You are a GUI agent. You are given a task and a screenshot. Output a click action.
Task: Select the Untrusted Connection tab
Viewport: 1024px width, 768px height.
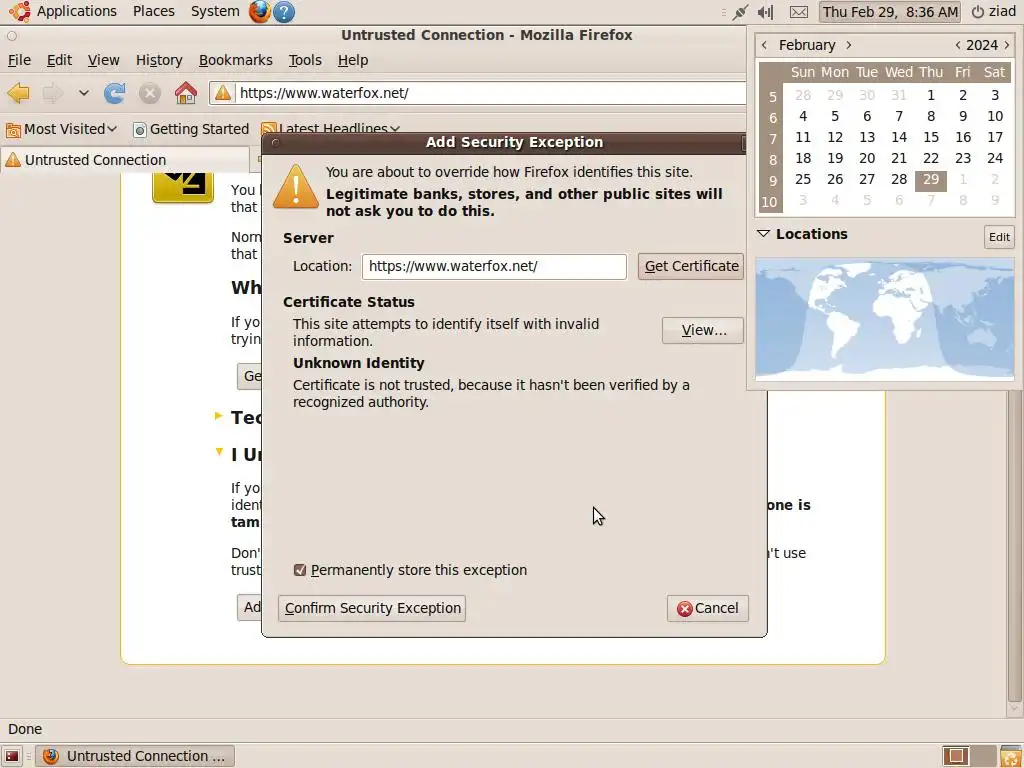[x=125, y=160]
